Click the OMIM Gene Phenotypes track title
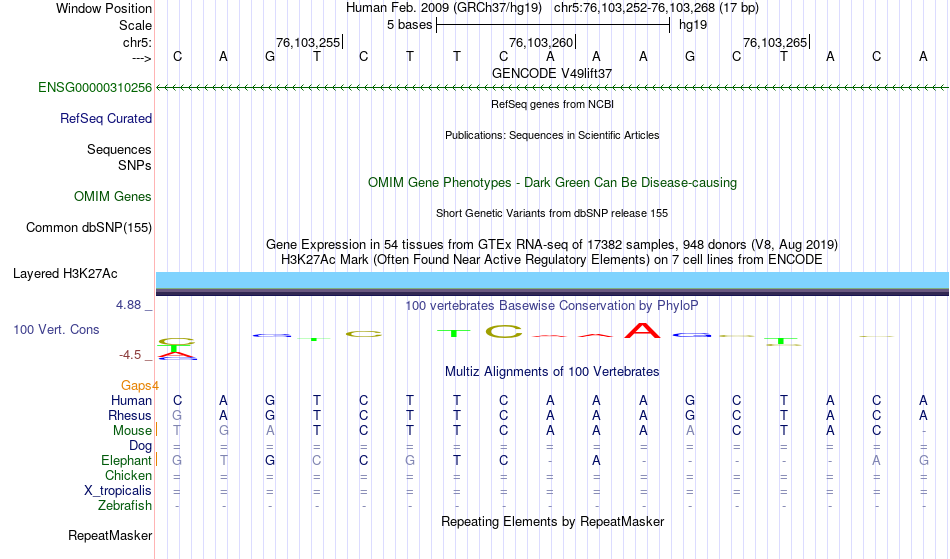 pyautogui.click(x=552, y=183)
